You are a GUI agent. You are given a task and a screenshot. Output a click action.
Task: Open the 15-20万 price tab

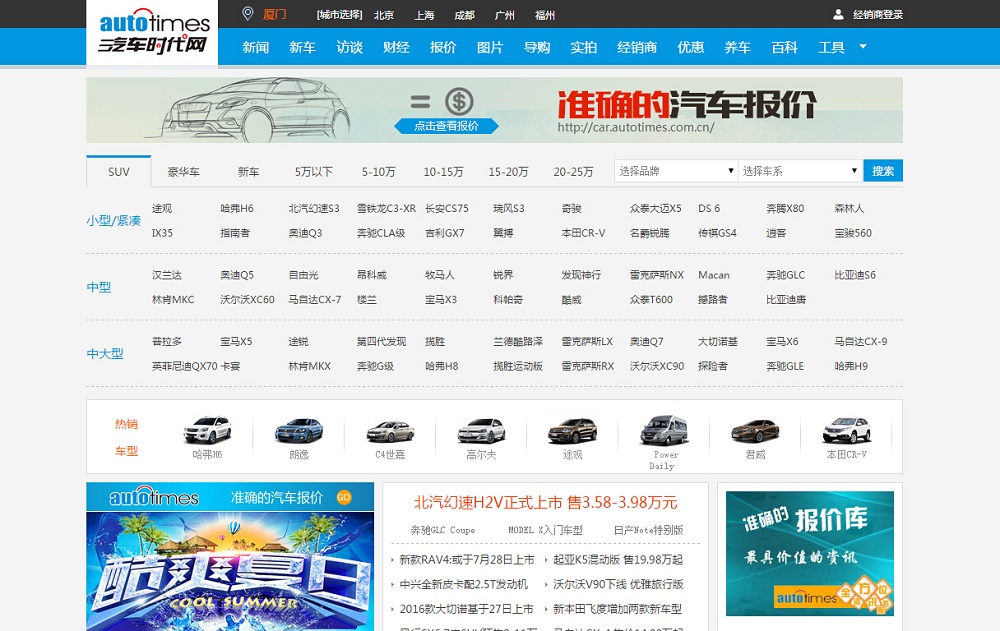tap(508, 172)
